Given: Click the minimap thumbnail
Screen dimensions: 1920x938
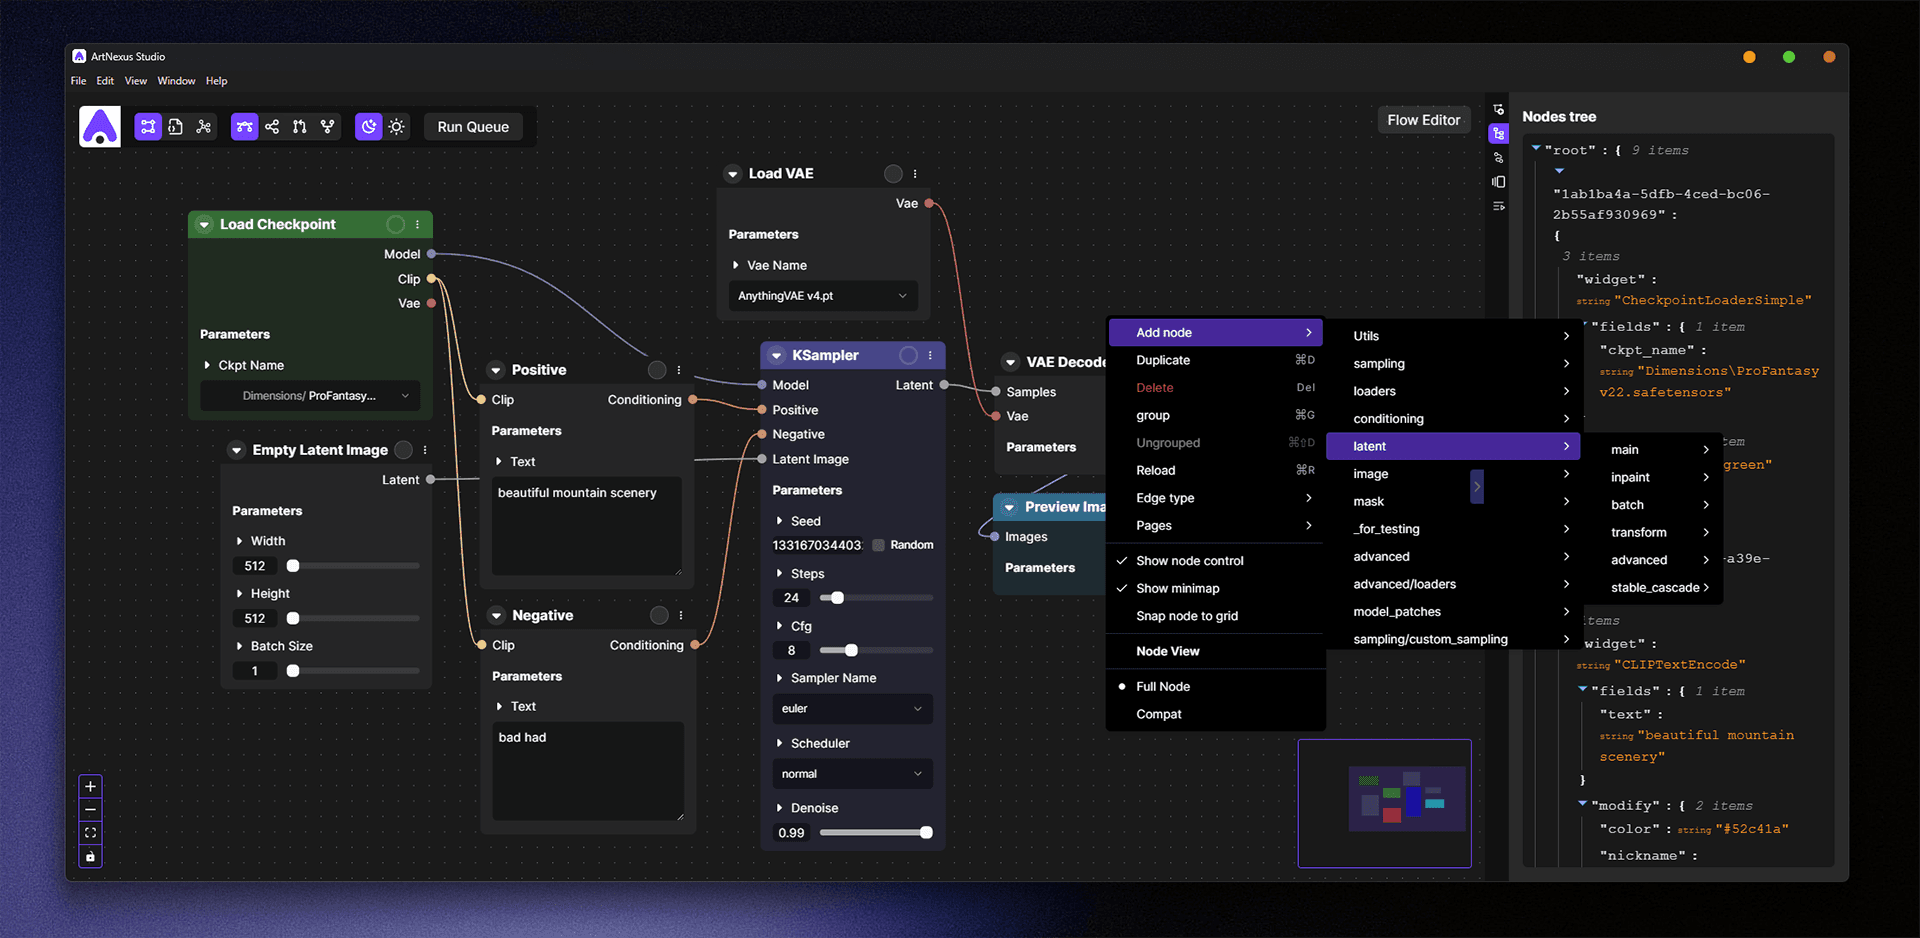Looking at the screenshot, I should point(1384,804).
